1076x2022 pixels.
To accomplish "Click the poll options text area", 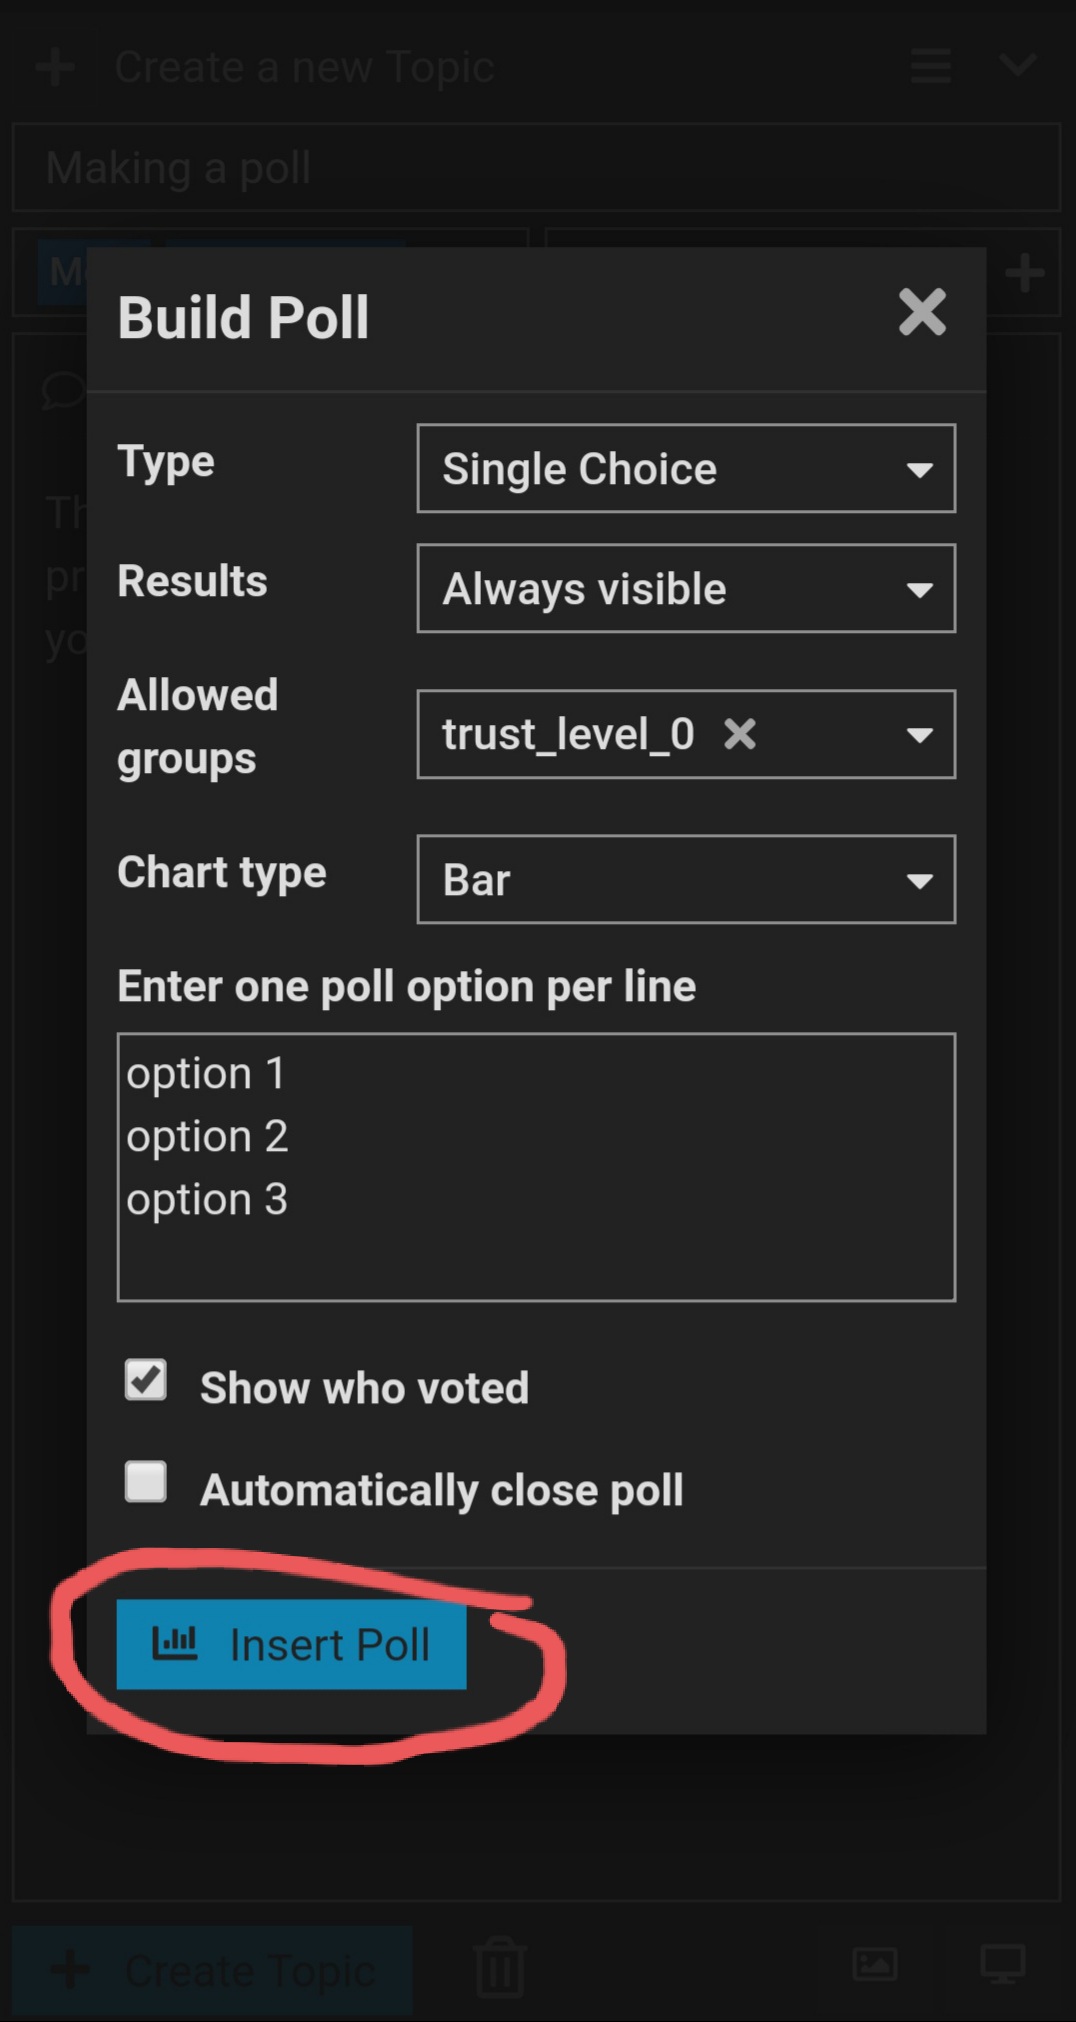I will click(536, 1167).
